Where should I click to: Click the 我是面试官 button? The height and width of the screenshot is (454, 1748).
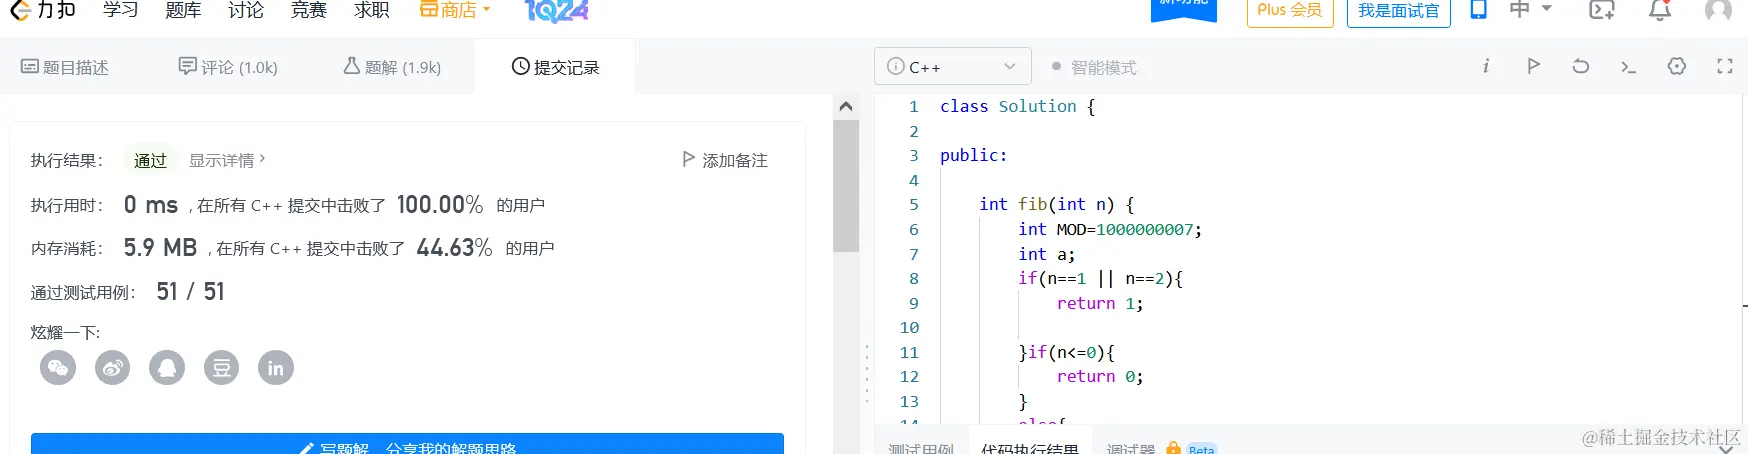[1399, 11]
